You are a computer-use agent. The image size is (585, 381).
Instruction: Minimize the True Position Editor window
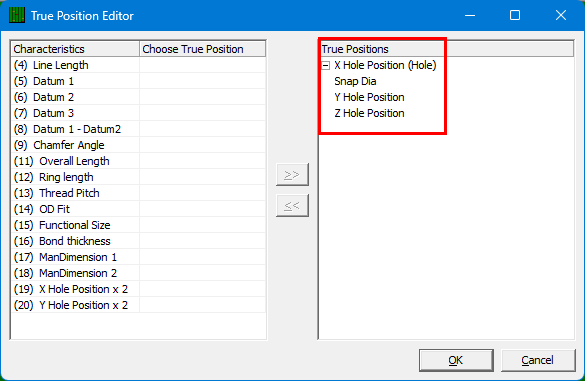[x=470, y=15]
